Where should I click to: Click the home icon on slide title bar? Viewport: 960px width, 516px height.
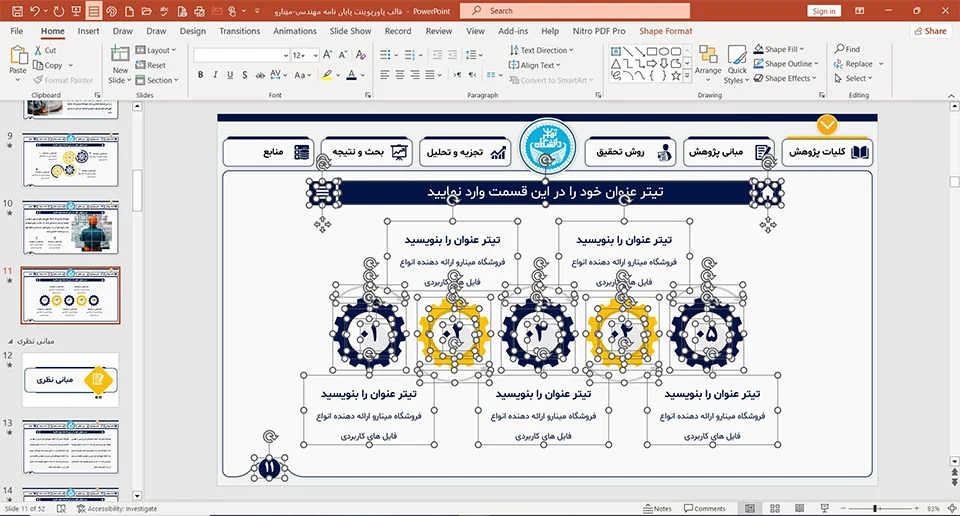[x=767, y=194]
